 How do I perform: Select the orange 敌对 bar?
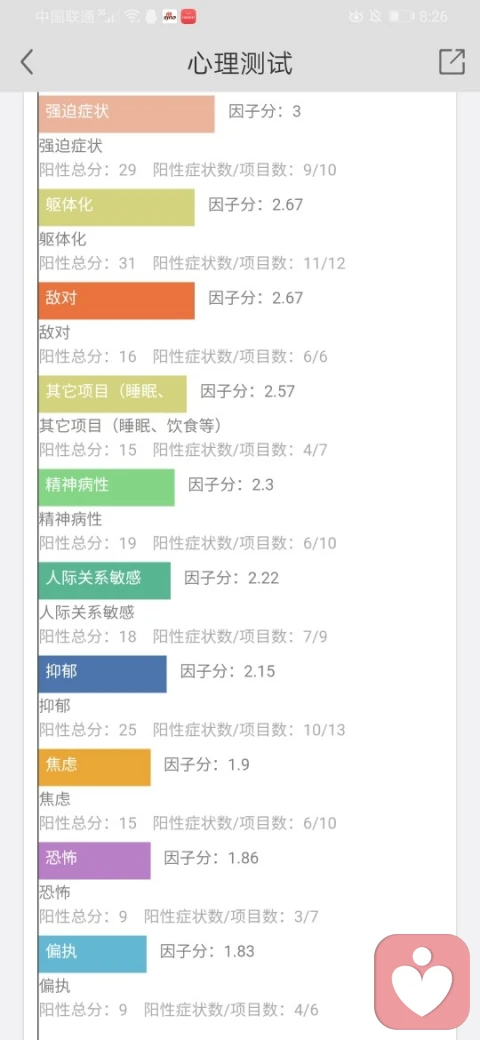pos(117,300)
